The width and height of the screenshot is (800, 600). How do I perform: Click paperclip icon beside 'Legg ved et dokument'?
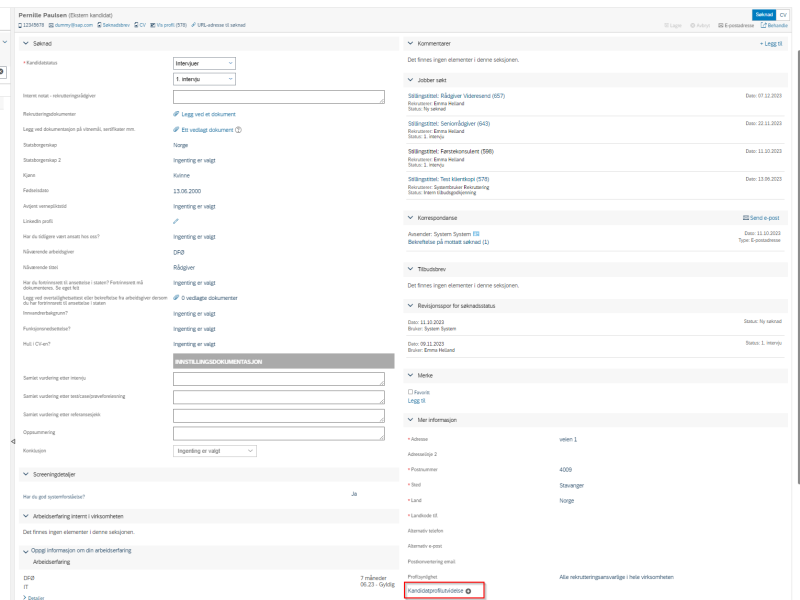point(176,114)
